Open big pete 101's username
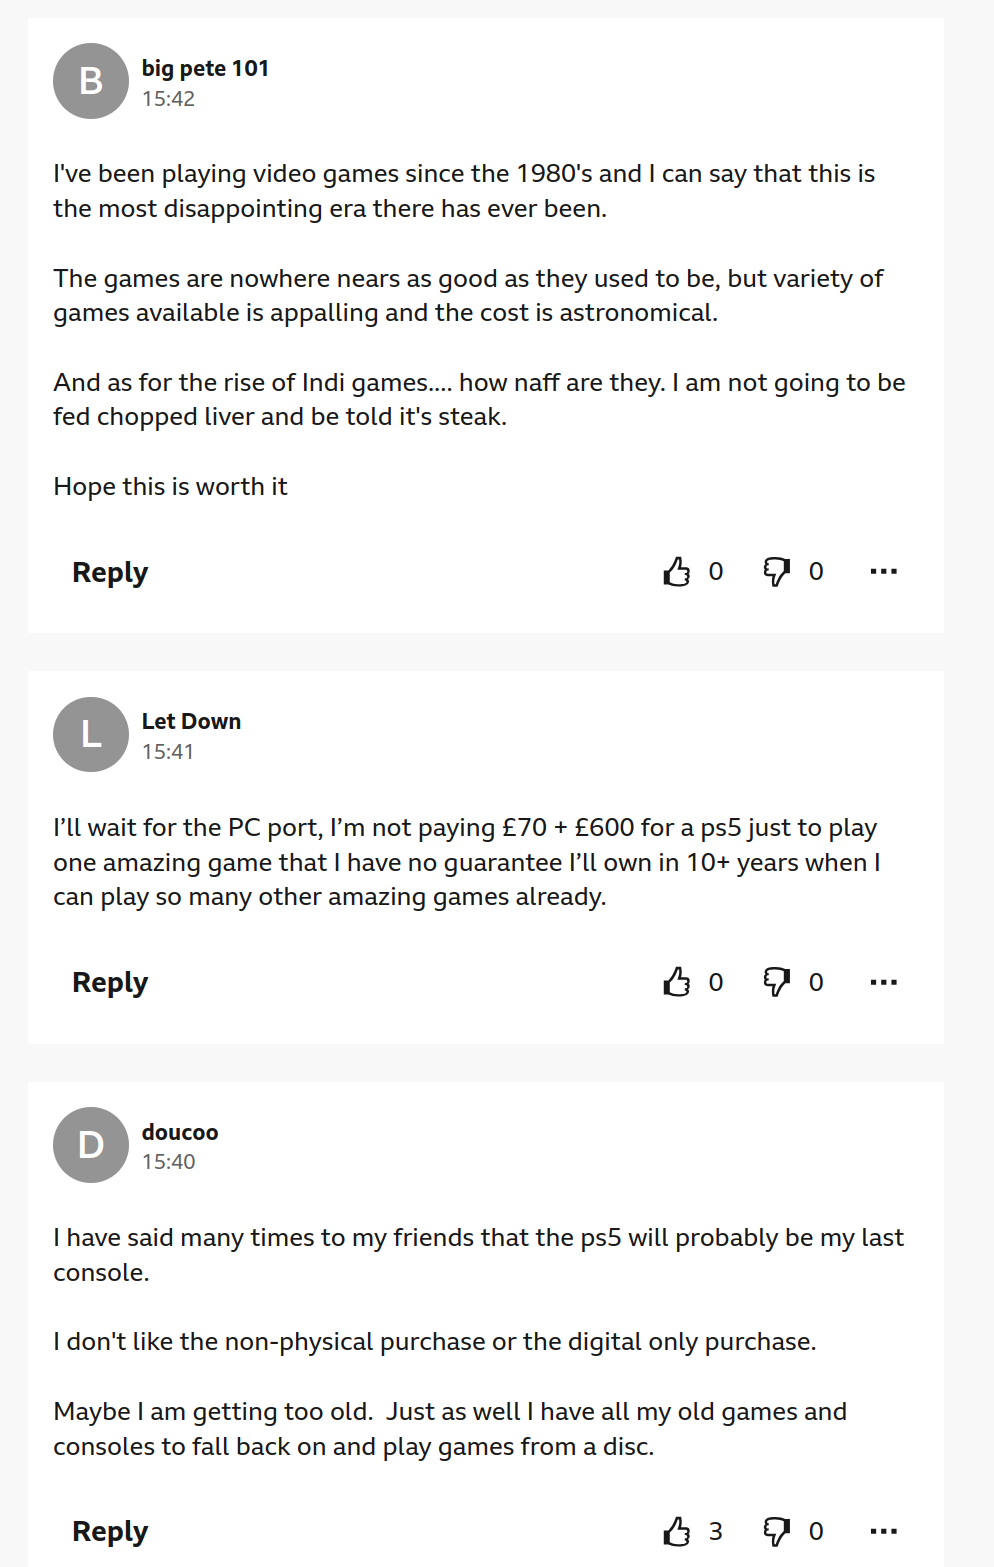Screen dimensions: 994x1567 click(205, 68)
